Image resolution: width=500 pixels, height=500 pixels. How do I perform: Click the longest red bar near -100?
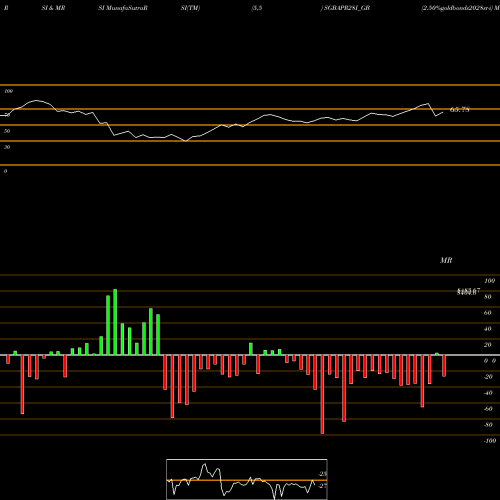coord(322,394)
